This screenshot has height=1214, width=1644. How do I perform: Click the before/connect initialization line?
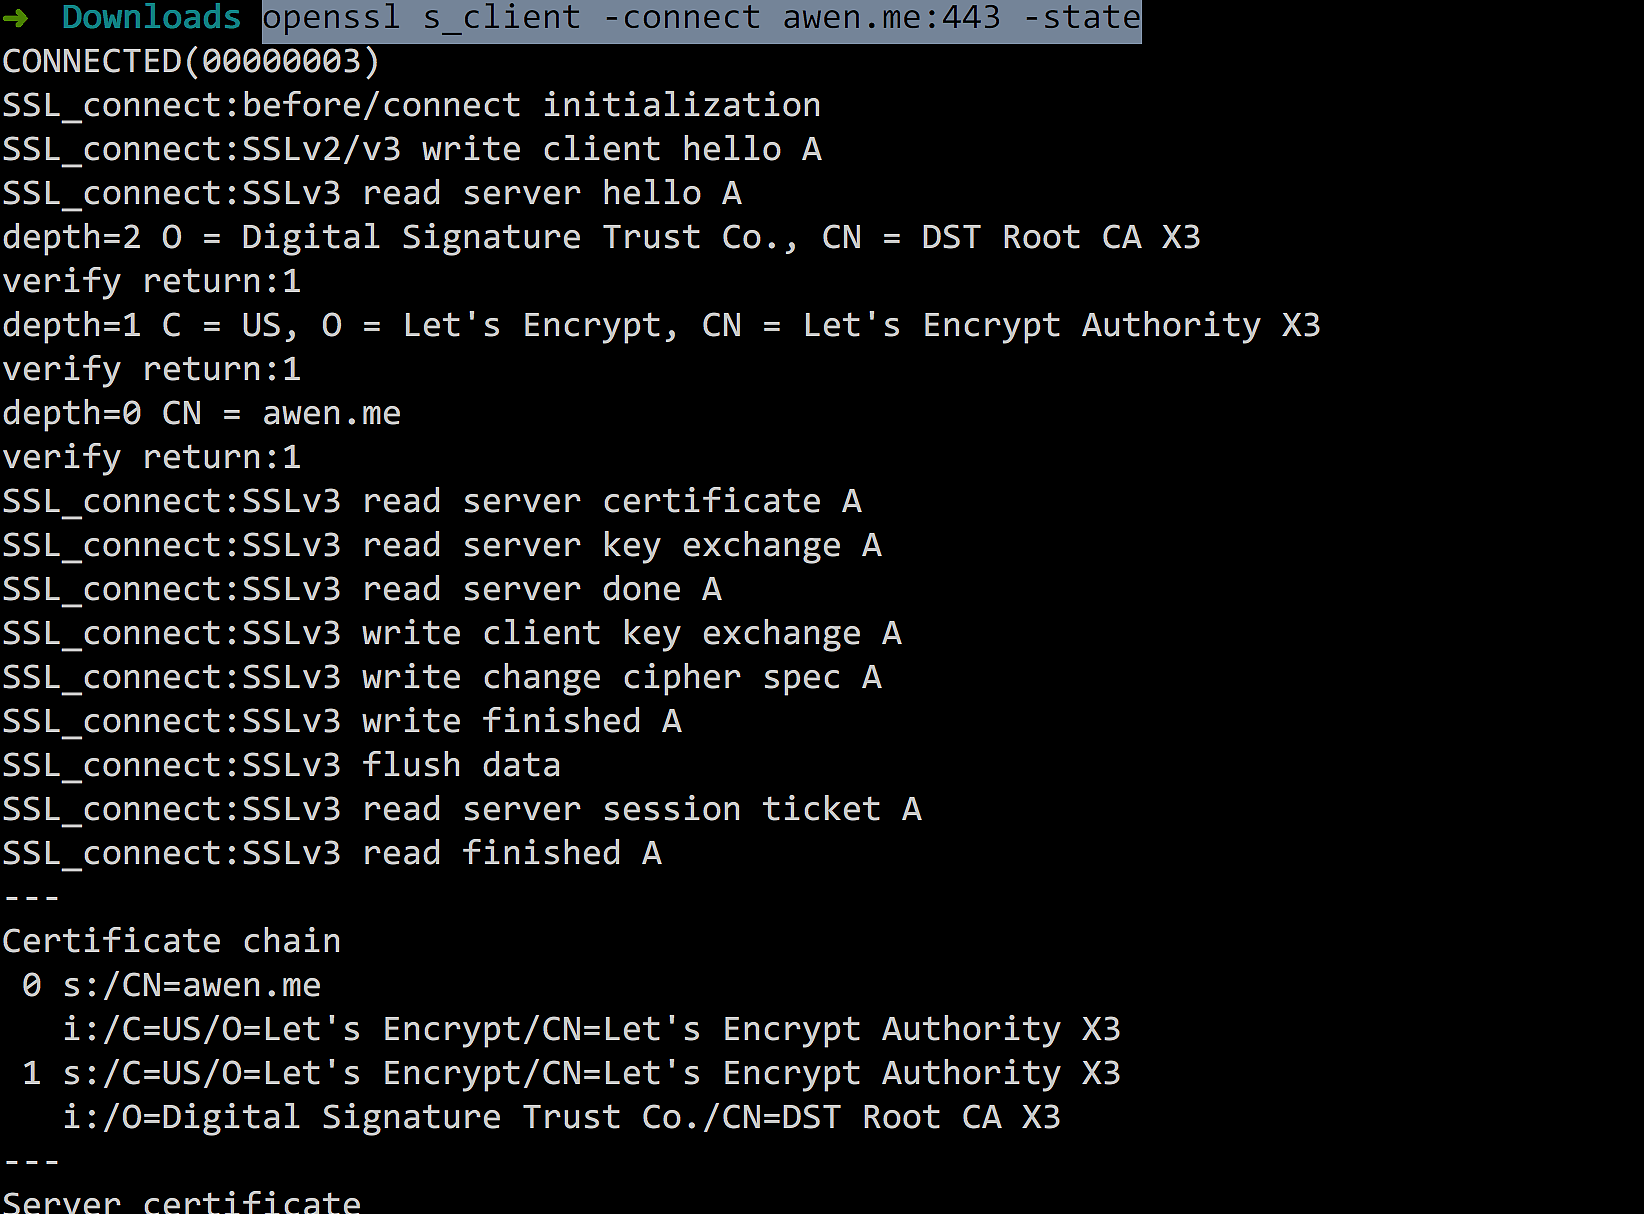point(411,105)
